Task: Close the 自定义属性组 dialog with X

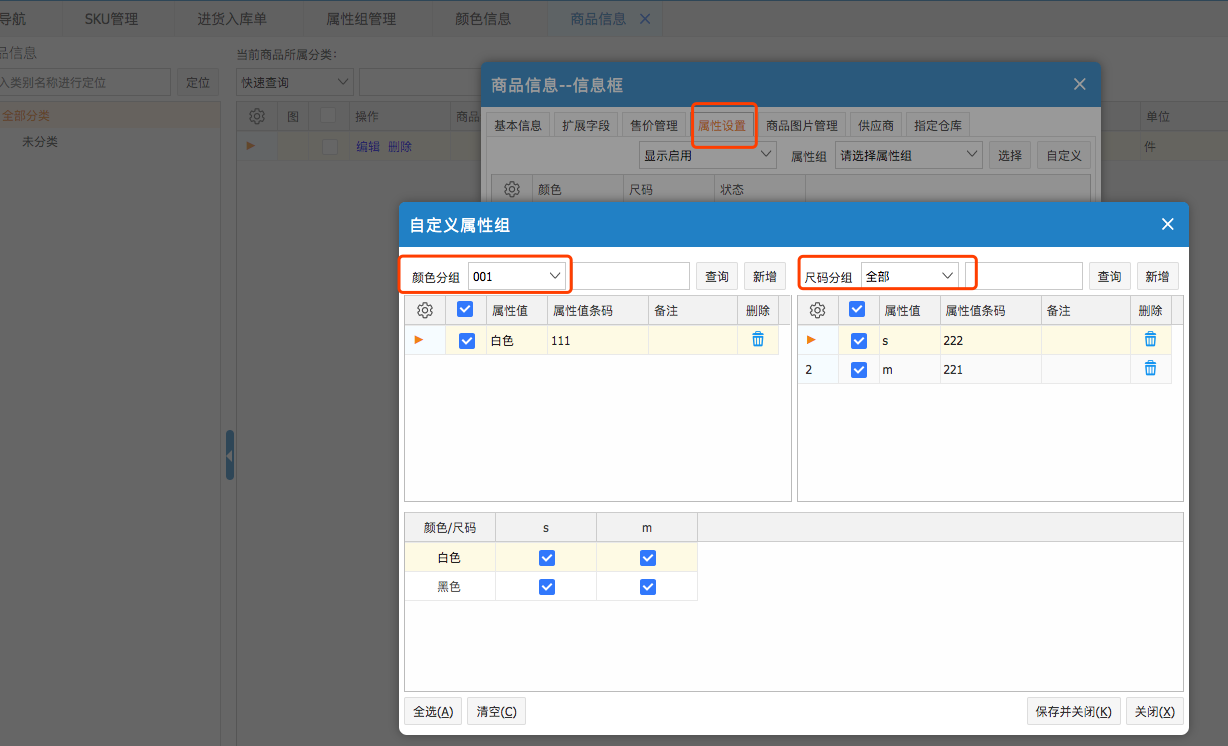Action: tap(1167, 224)
